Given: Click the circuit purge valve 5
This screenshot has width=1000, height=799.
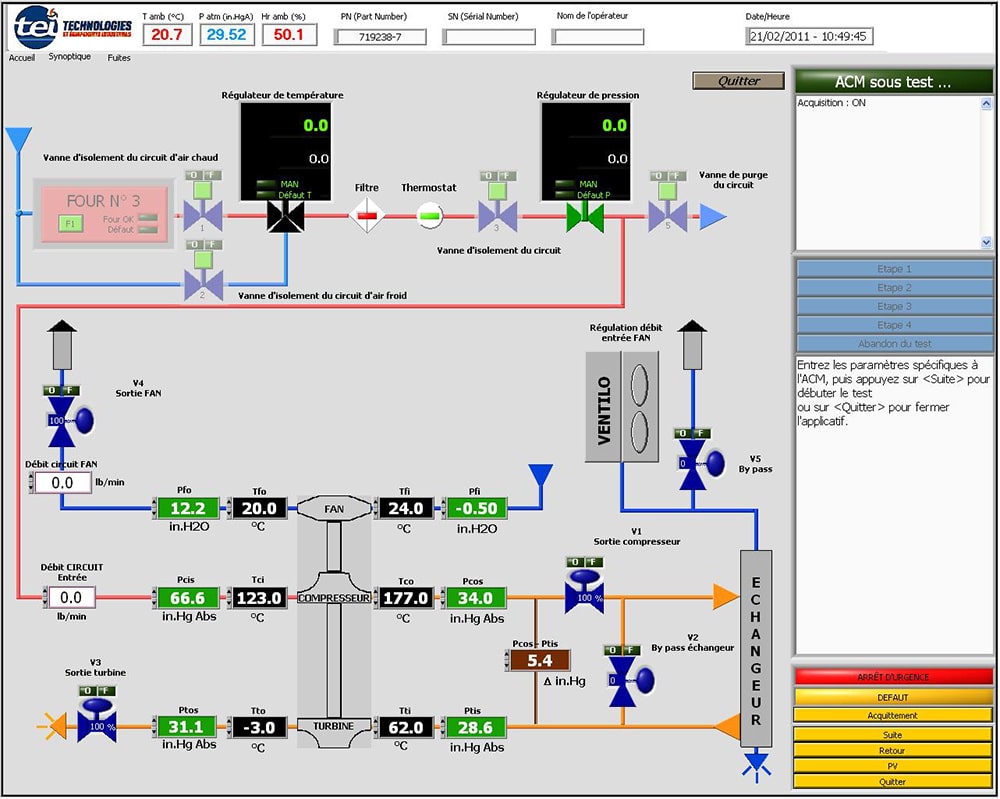Looking at the screenshot, I should tap(665, 215).
